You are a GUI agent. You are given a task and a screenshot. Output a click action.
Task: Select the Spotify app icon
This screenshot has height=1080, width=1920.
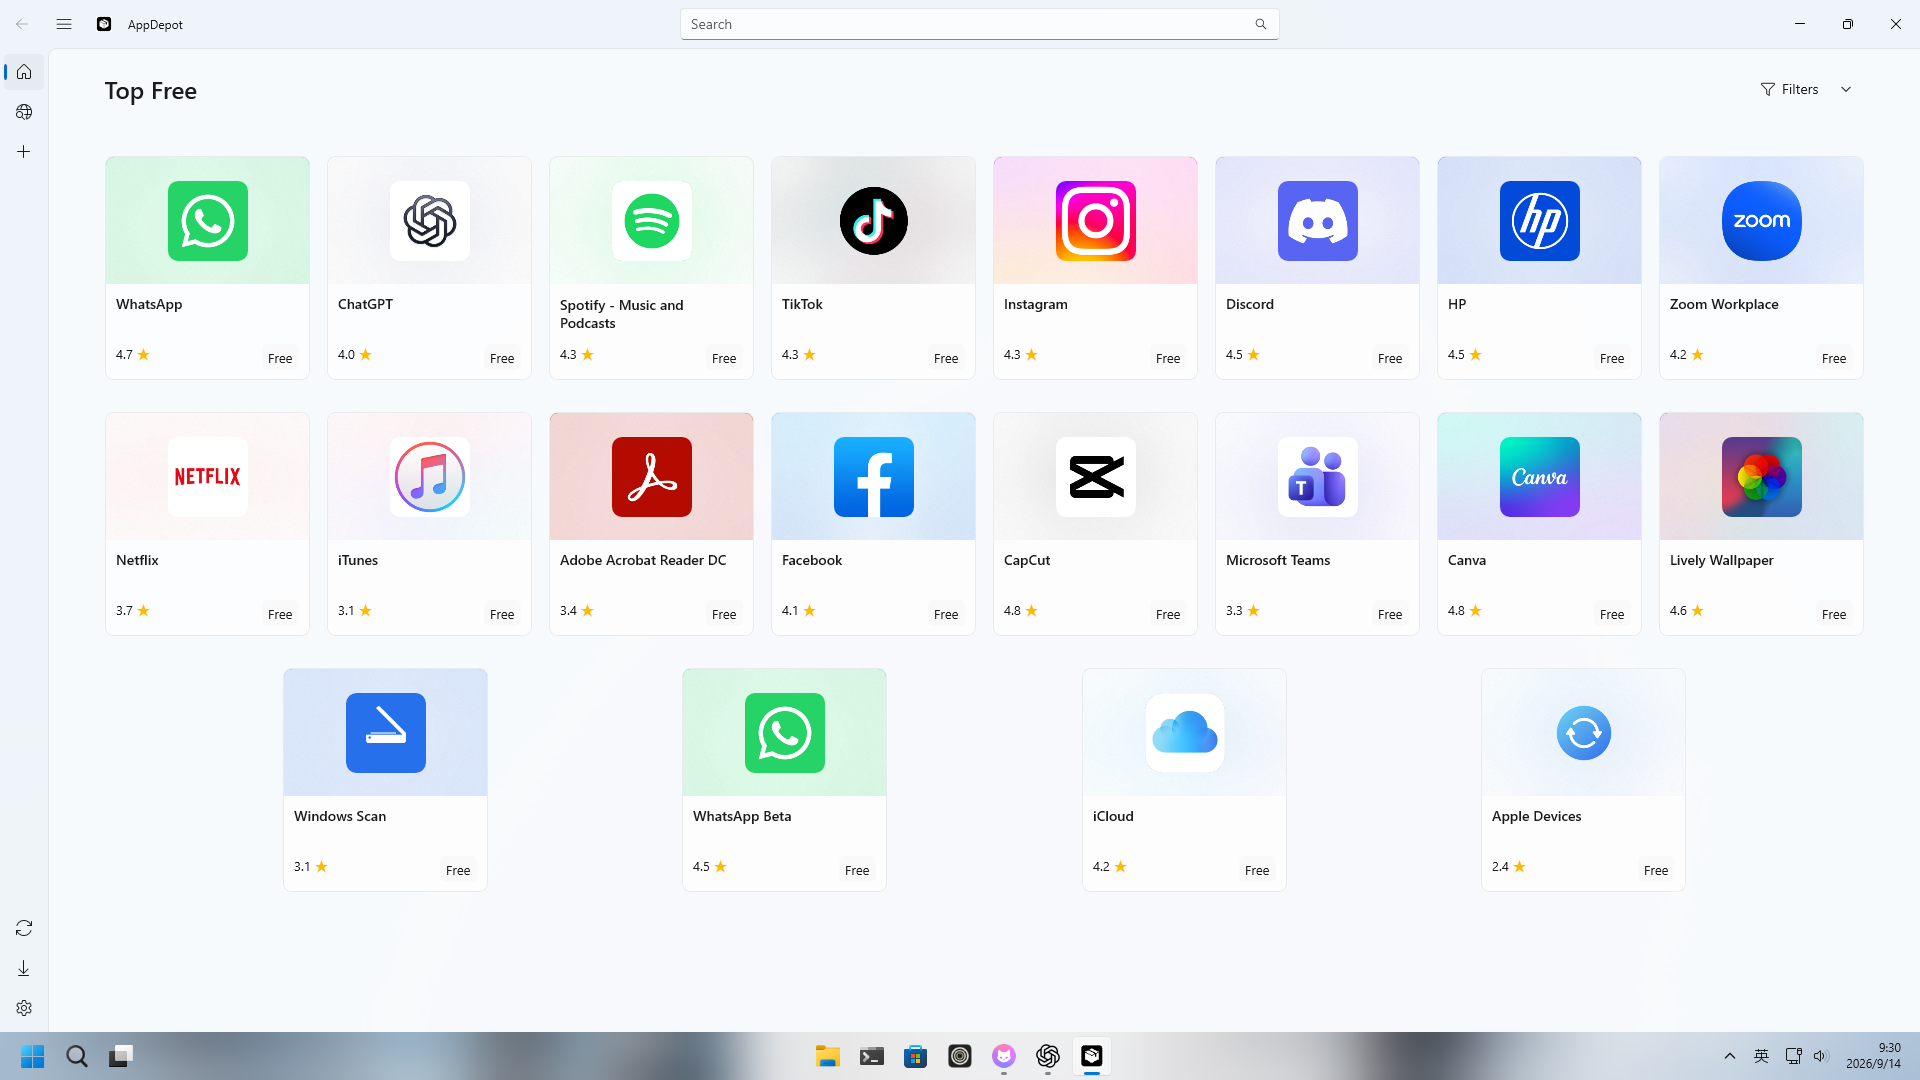[652, 221]
